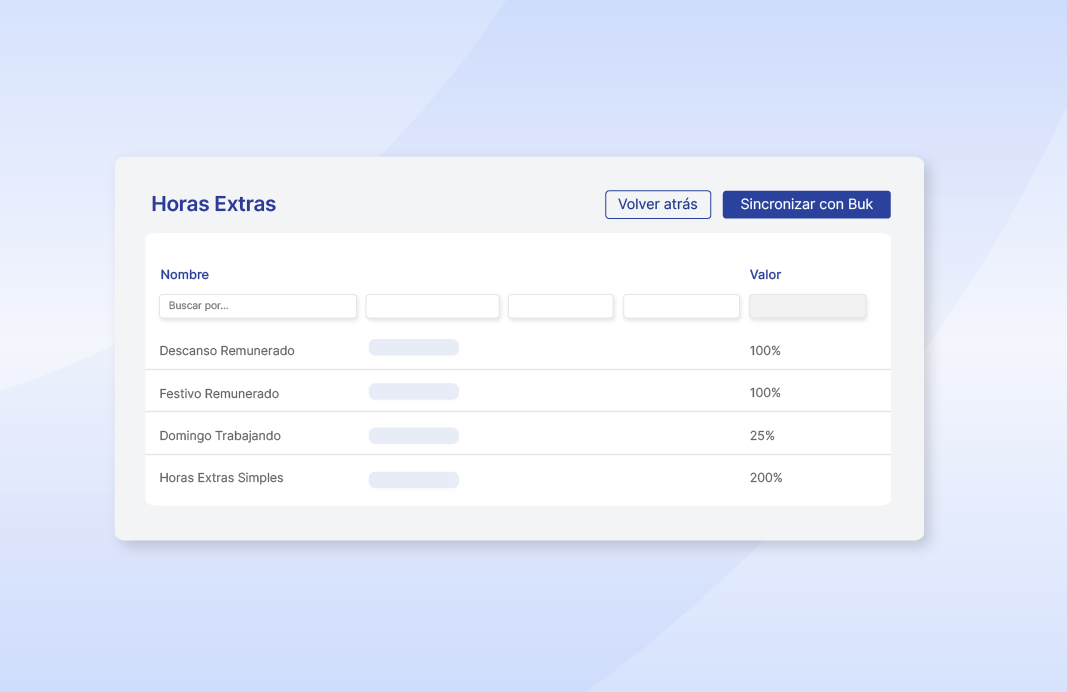Click the placeholder pill in Festivo Remunerado row
The image size is (1067, 692).
pyautogui.click(x=414, y=391)
